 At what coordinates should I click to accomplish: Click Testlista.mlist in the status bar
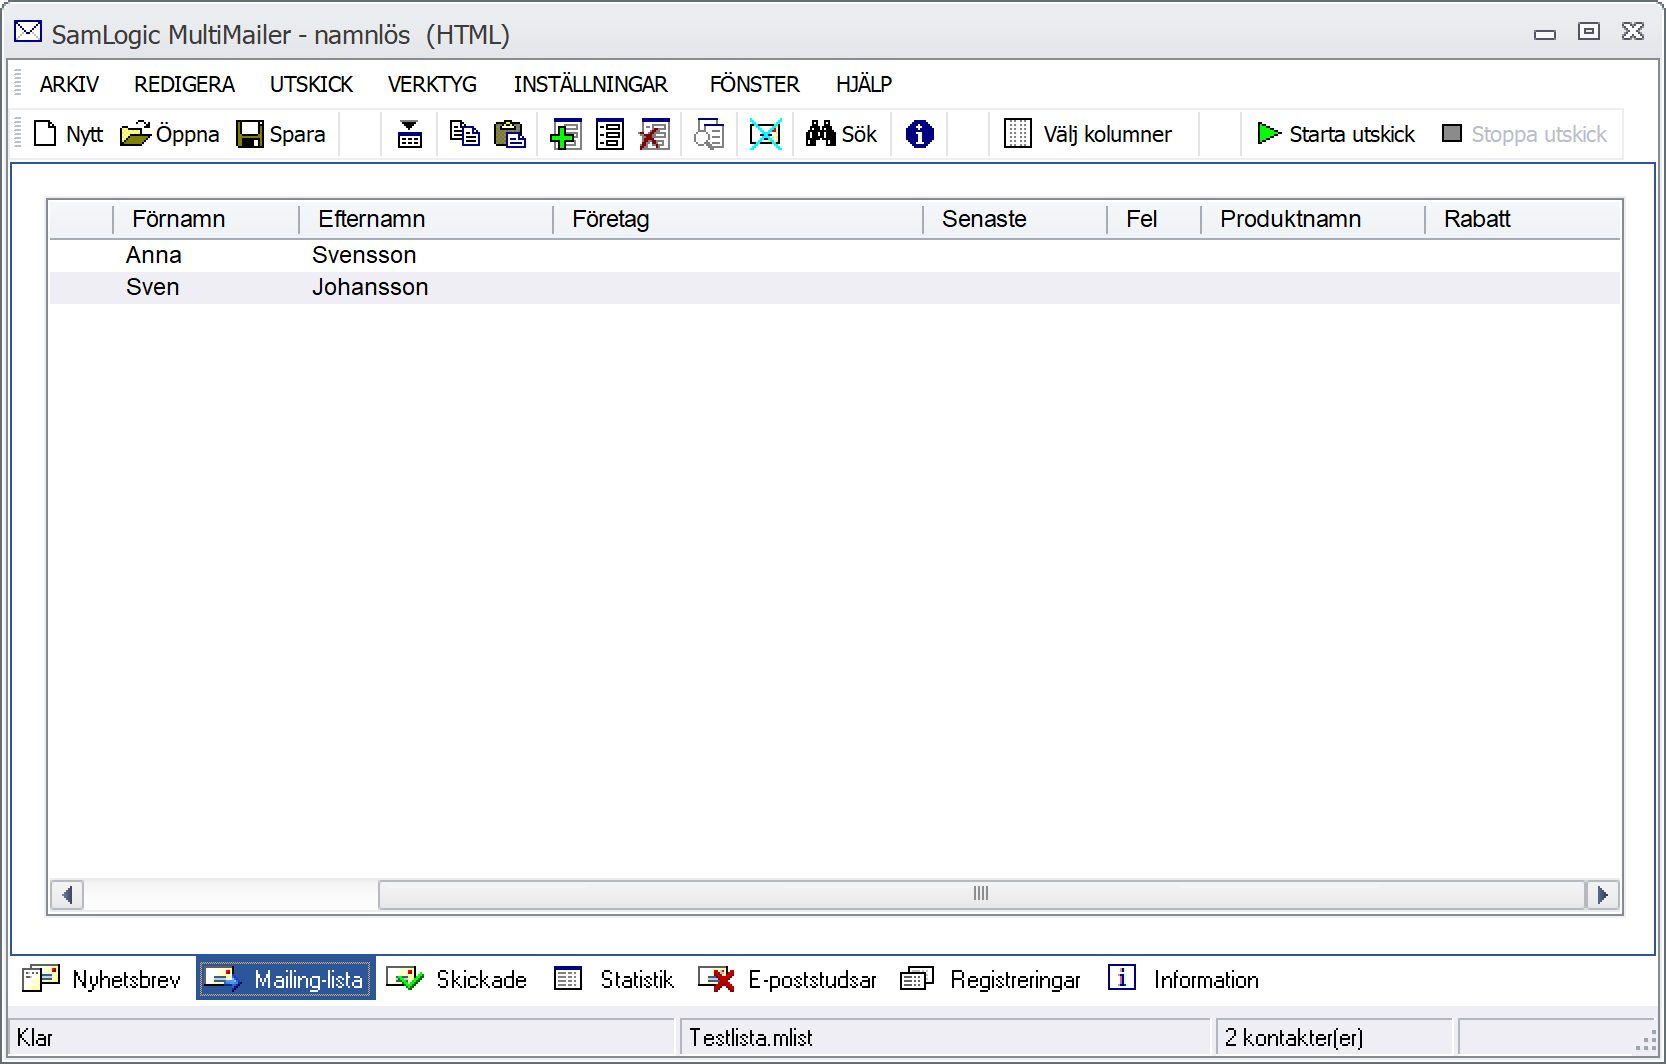tap(751, 1038)
